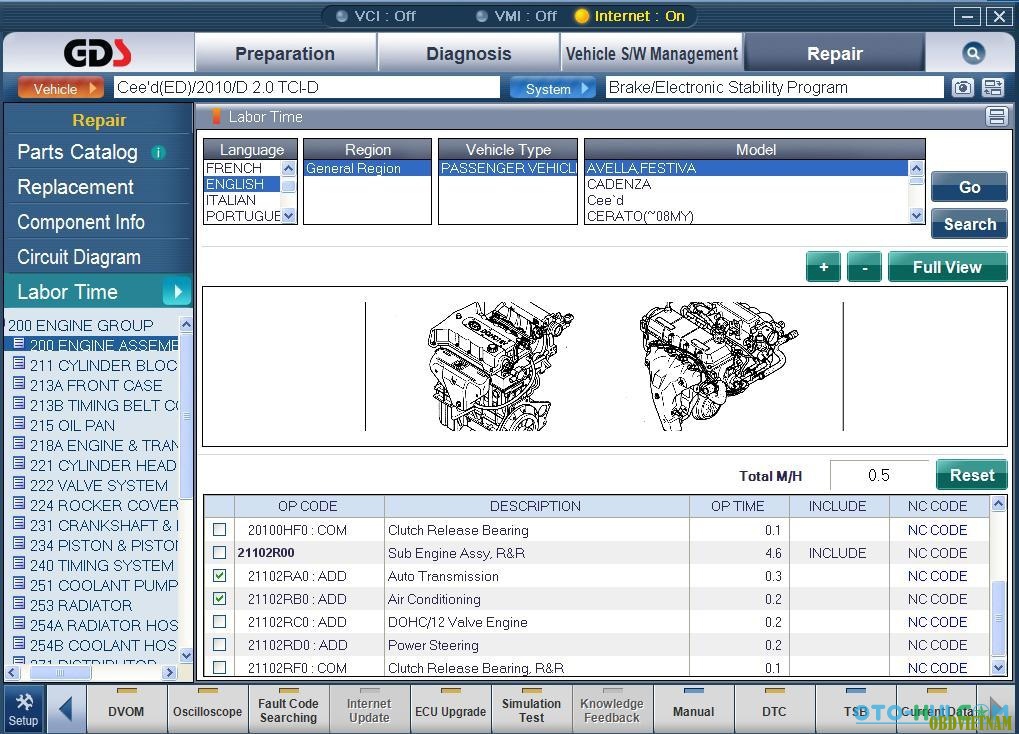Click the GDS logo

pos(97,53)
